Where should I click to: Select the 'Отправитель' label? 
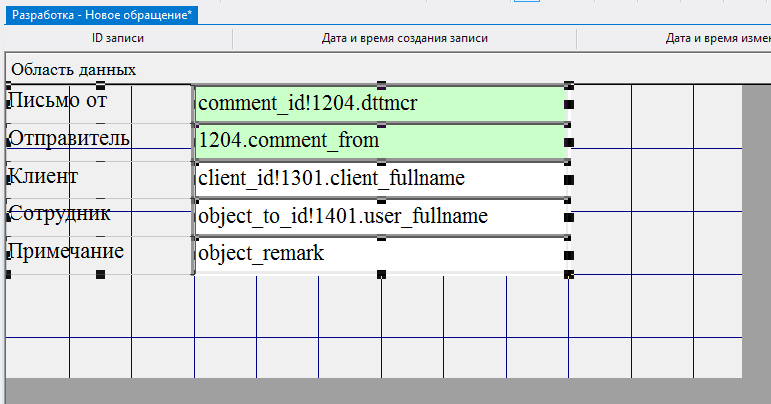[68, 137]
